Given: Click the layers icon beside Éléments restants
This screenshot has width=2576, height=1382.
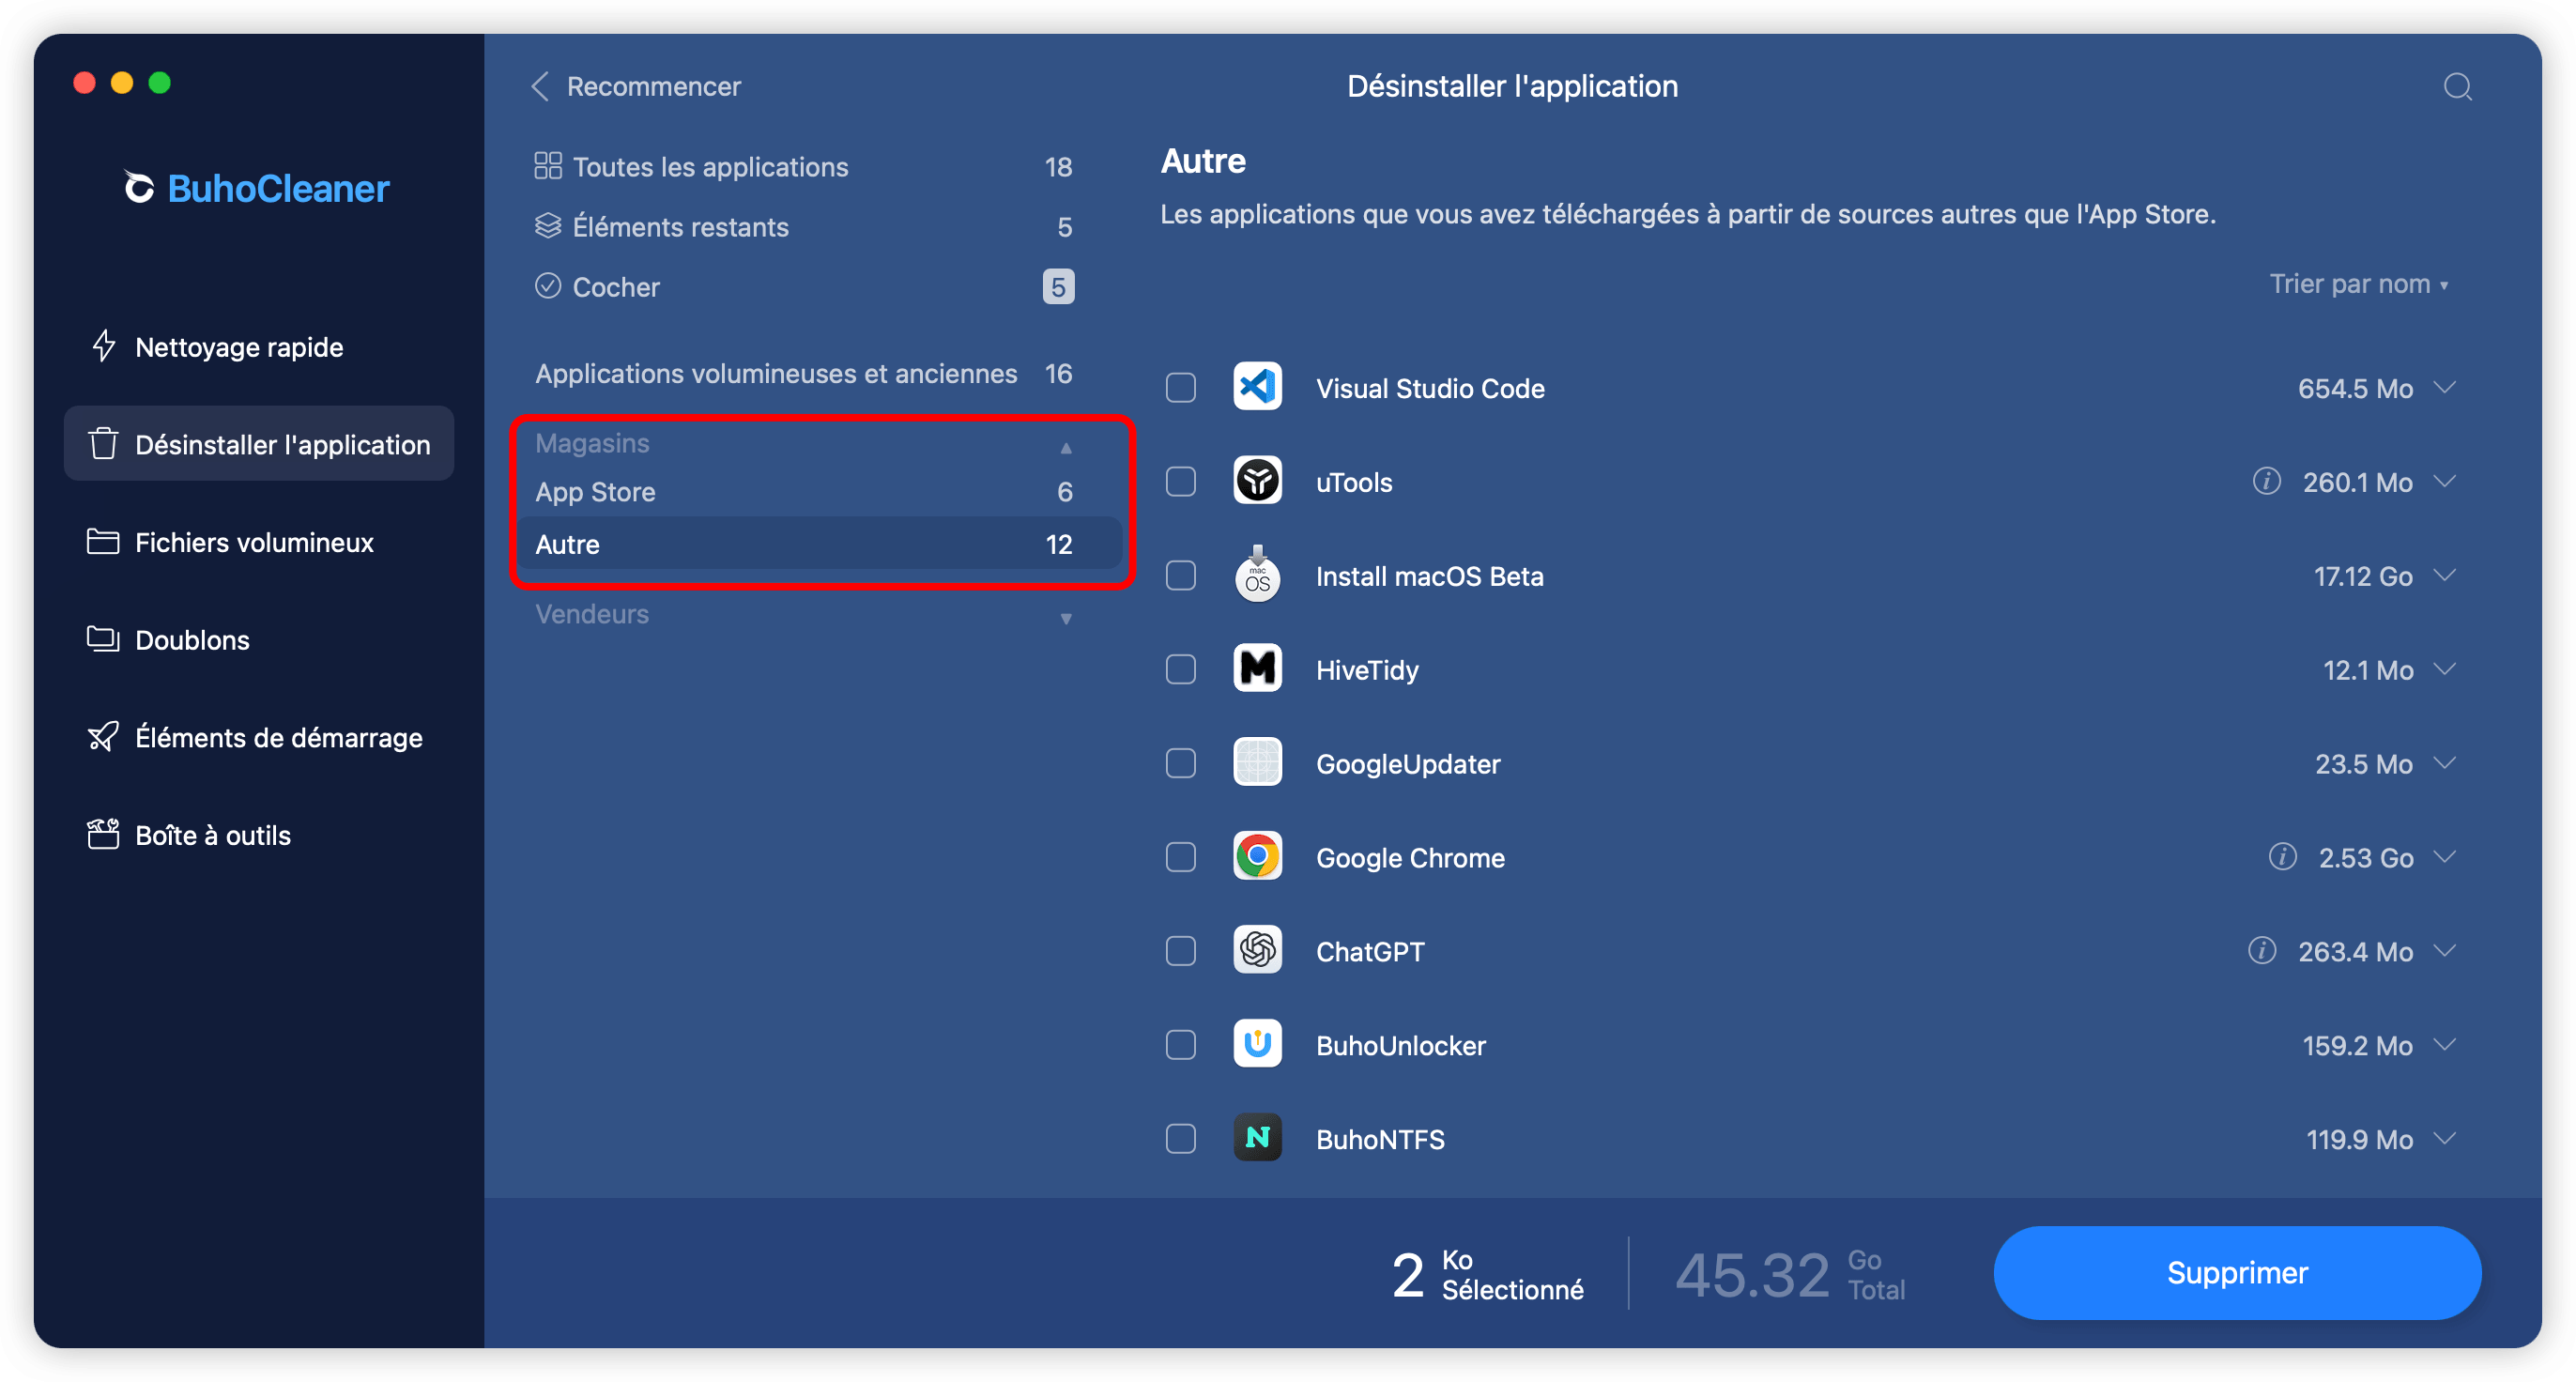Looking at the screenshot, I should (548, 226).
